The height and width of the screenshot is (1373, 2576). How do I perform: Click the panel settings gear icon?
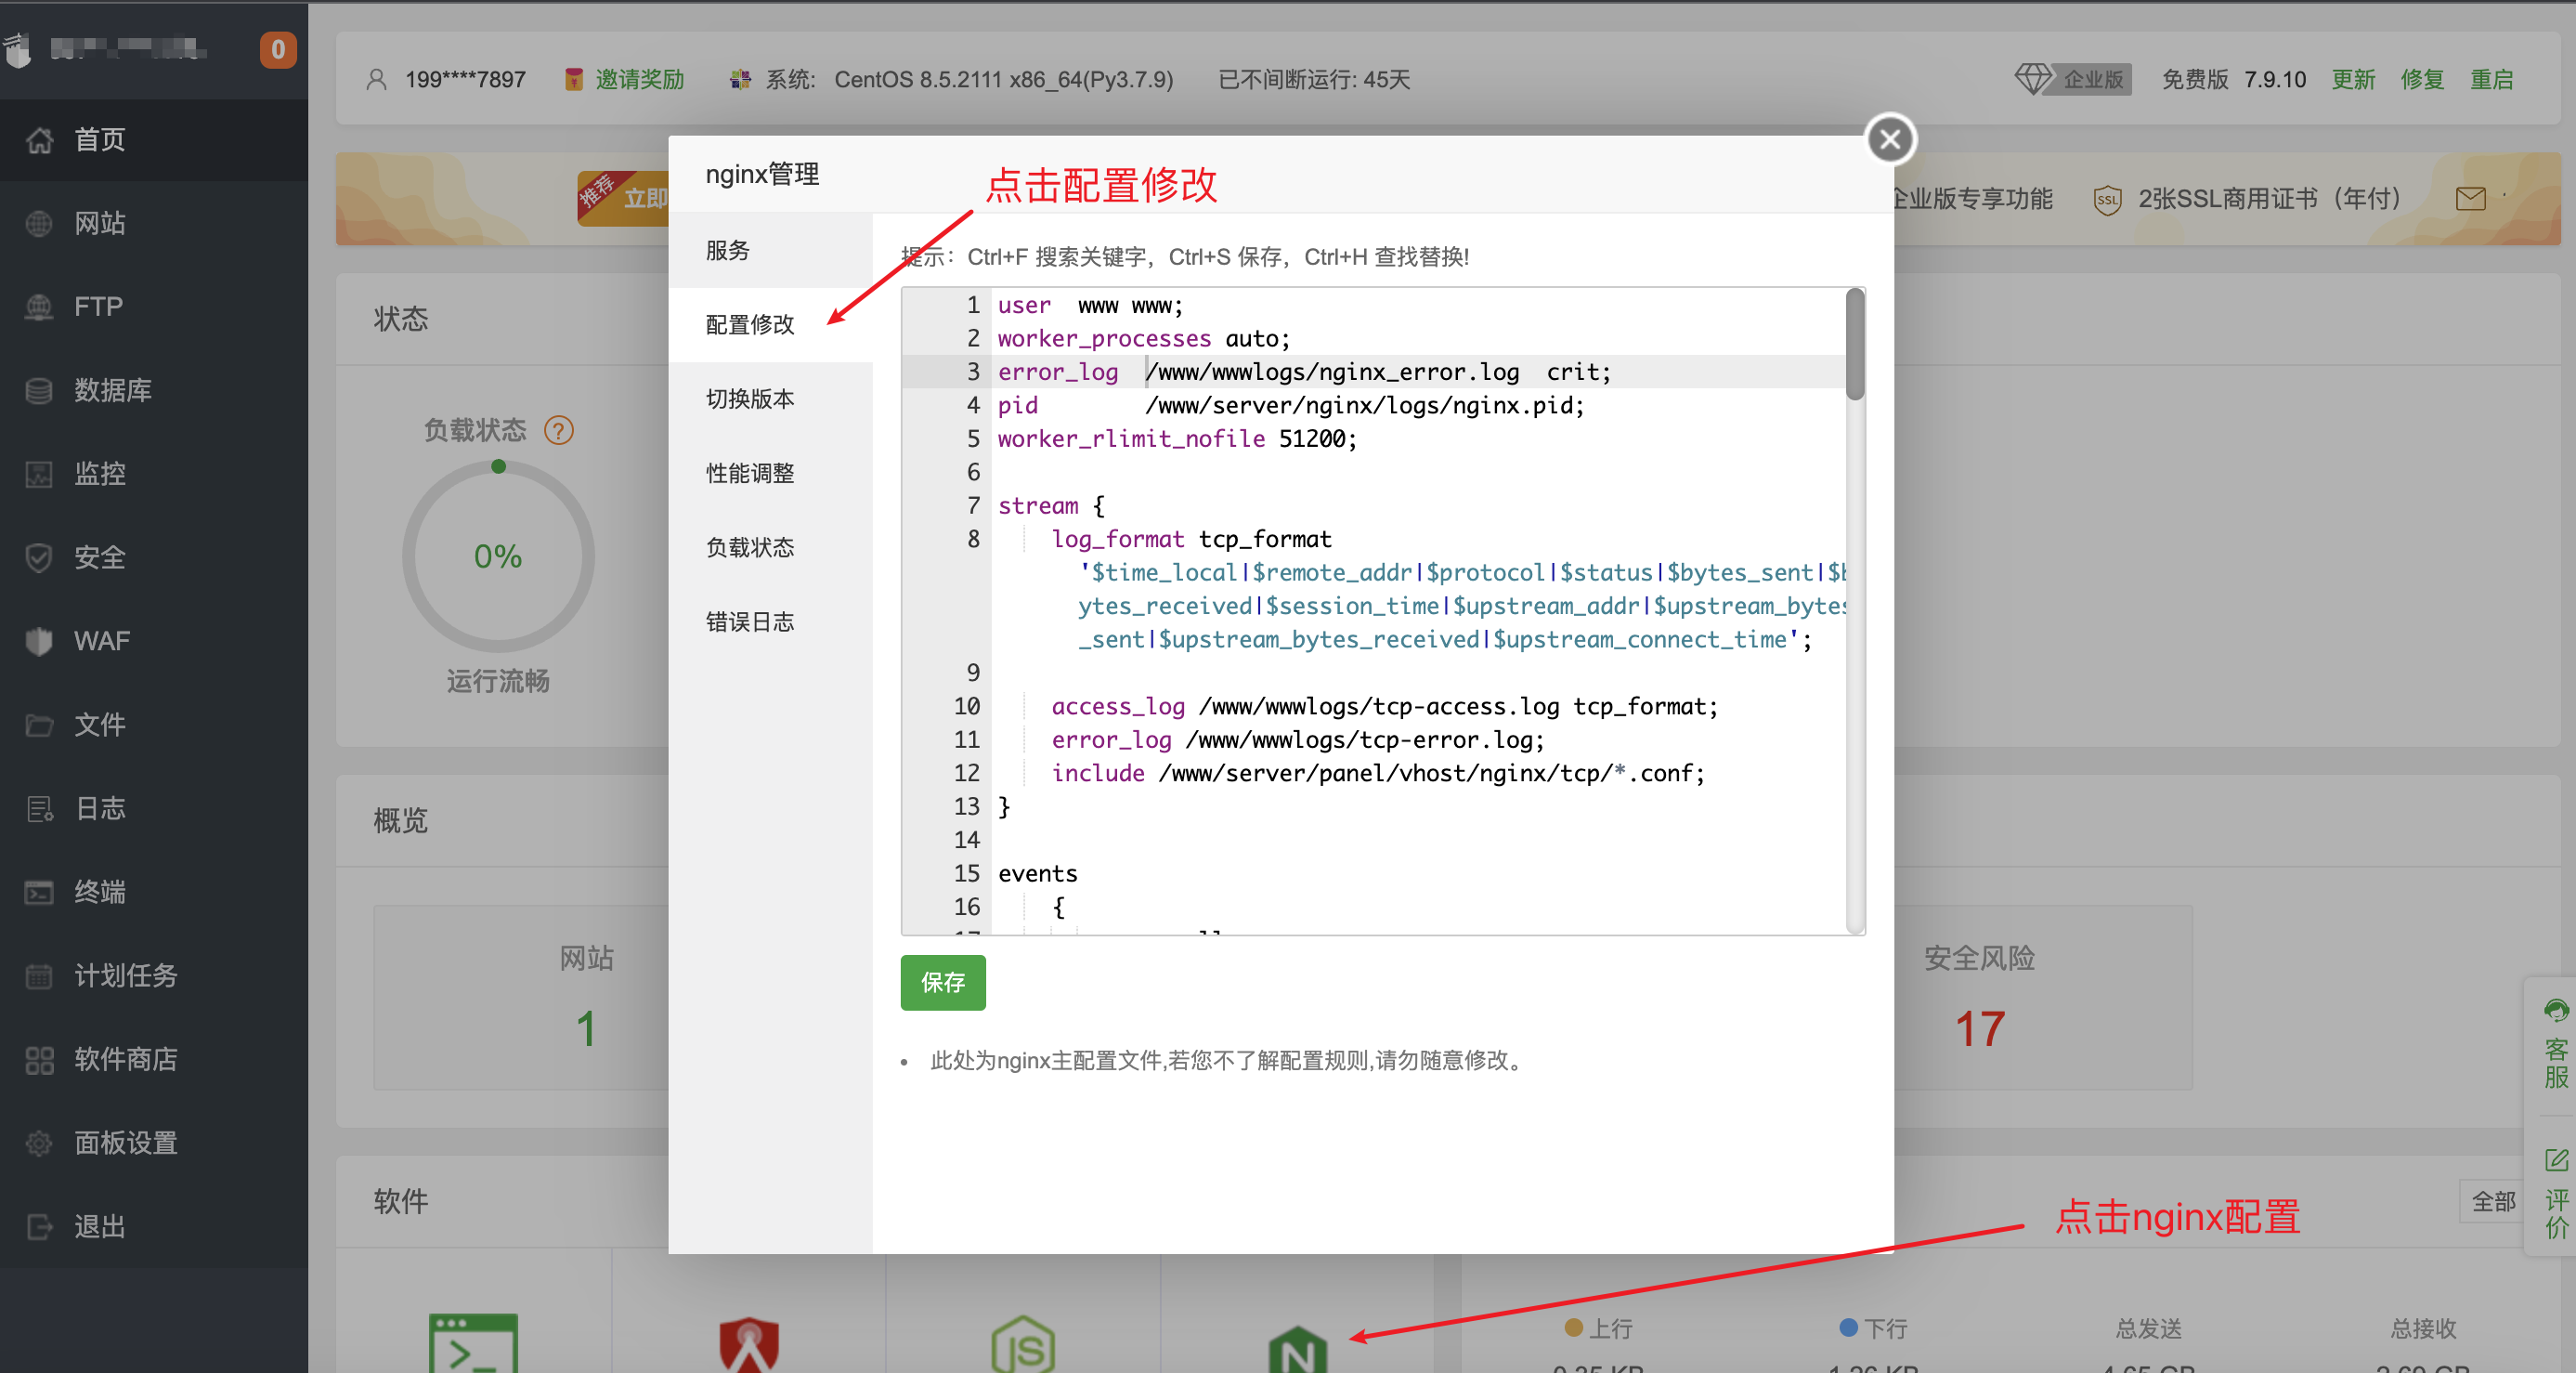point(39,1142)
